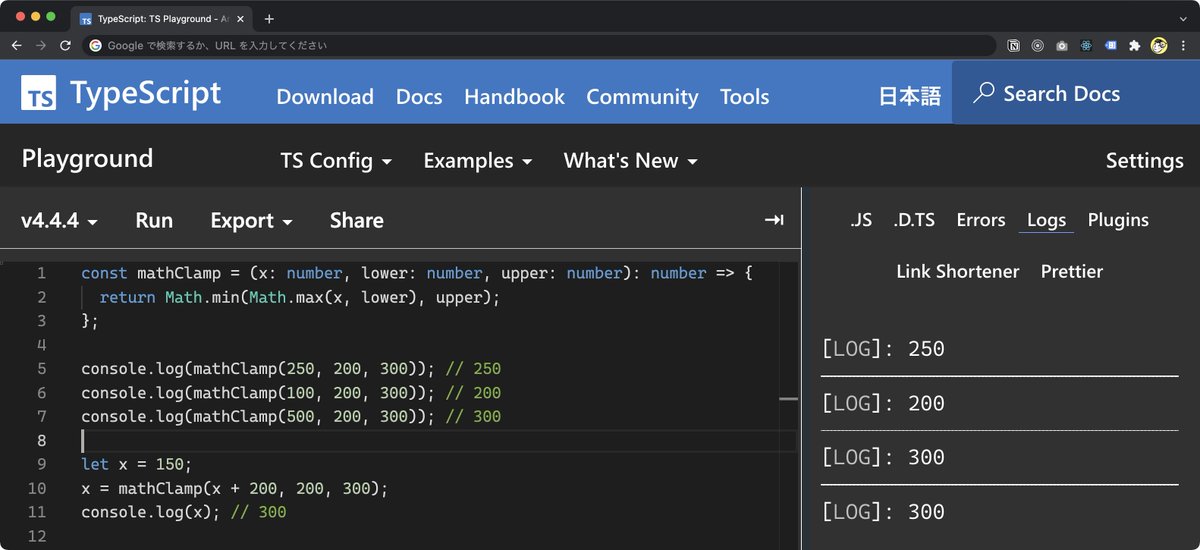Click the browser forward arrow
Image resolution: width=1200 pixels, height=550 pixels.
tap(41, 45)
